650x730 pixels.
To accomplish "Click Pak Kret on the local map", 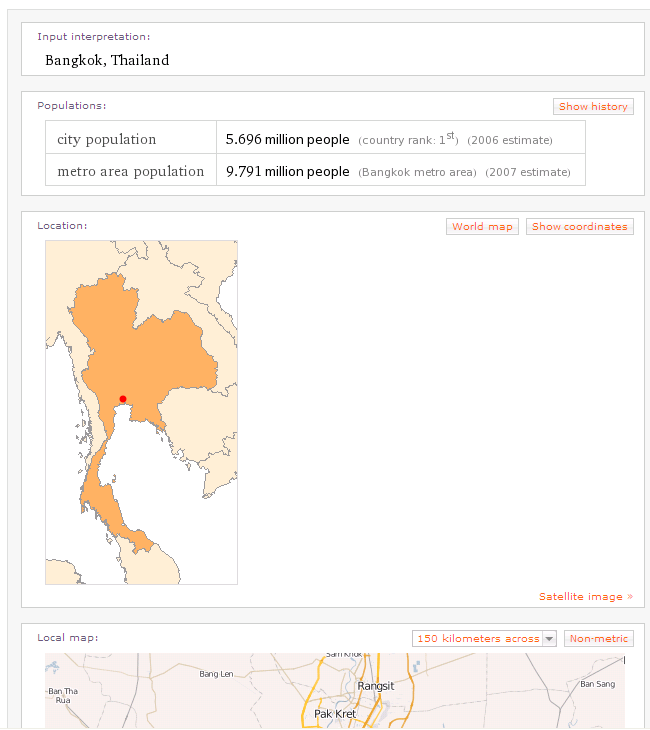I will [335, 714].
